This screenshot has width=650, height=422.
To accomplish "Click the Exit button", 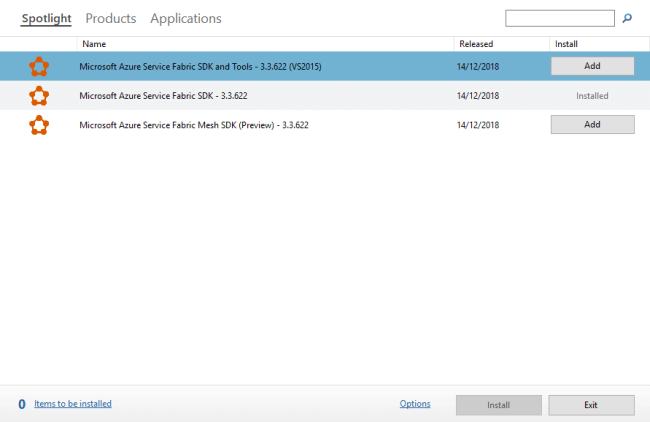I will [591, 405].
